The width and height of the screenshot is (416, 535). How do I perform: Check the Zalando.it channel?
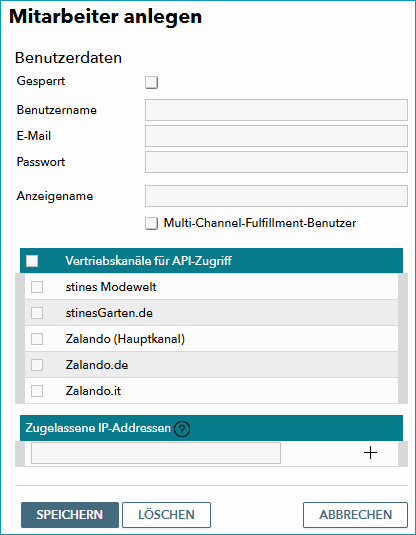[37, 391]
